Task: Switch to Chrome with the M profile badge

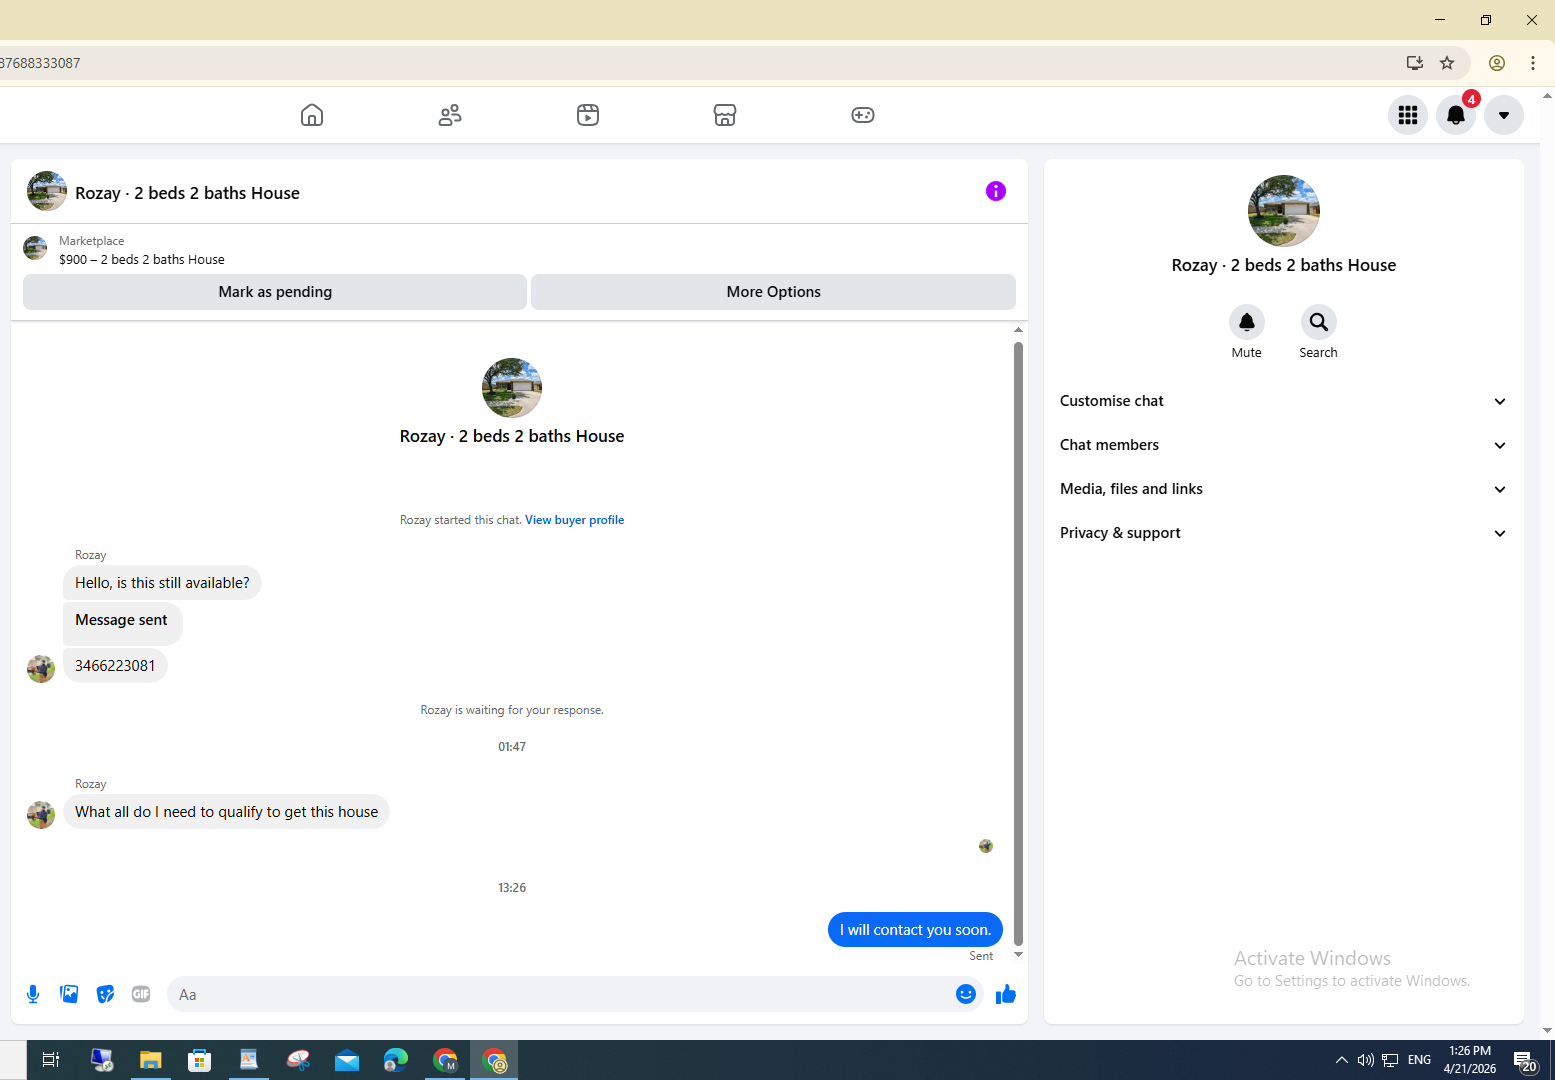Action: click(445, 1060)
